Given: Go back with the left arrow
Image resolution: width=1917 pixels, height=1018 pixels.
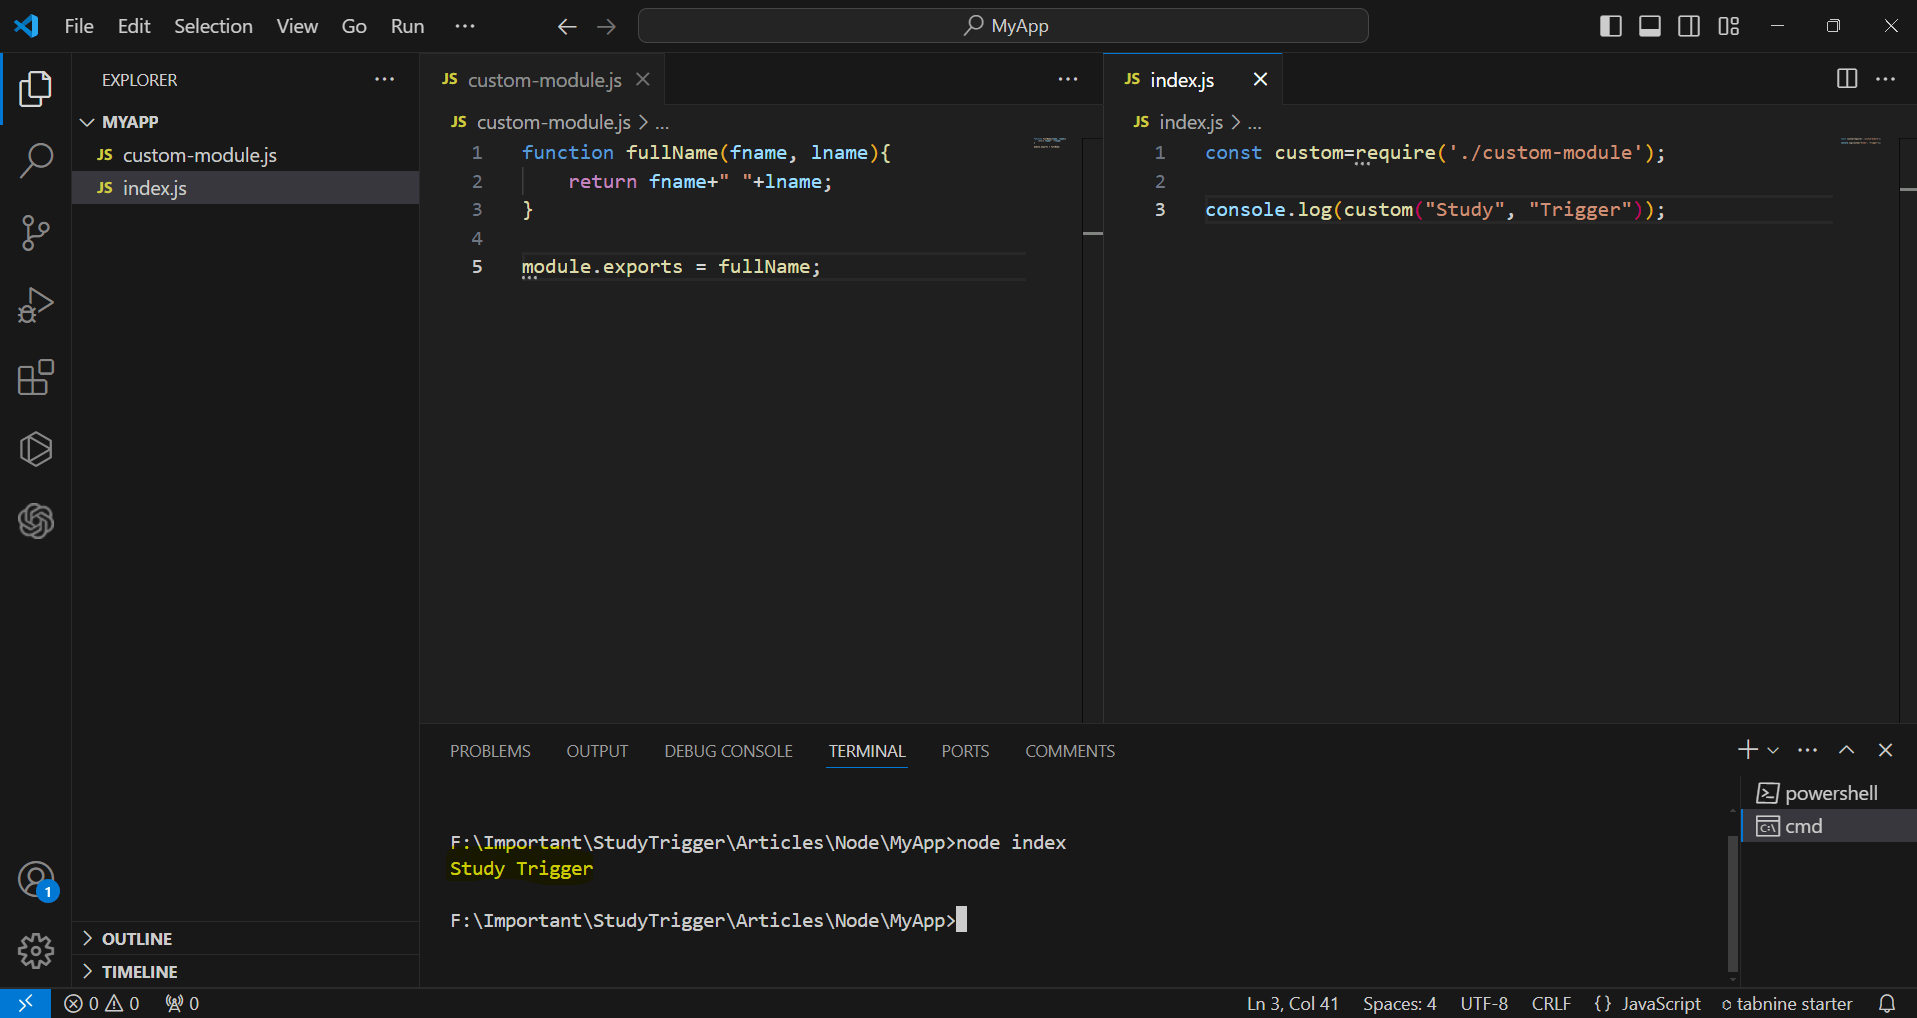Looking at the screenshot, I should coord(567,26).
